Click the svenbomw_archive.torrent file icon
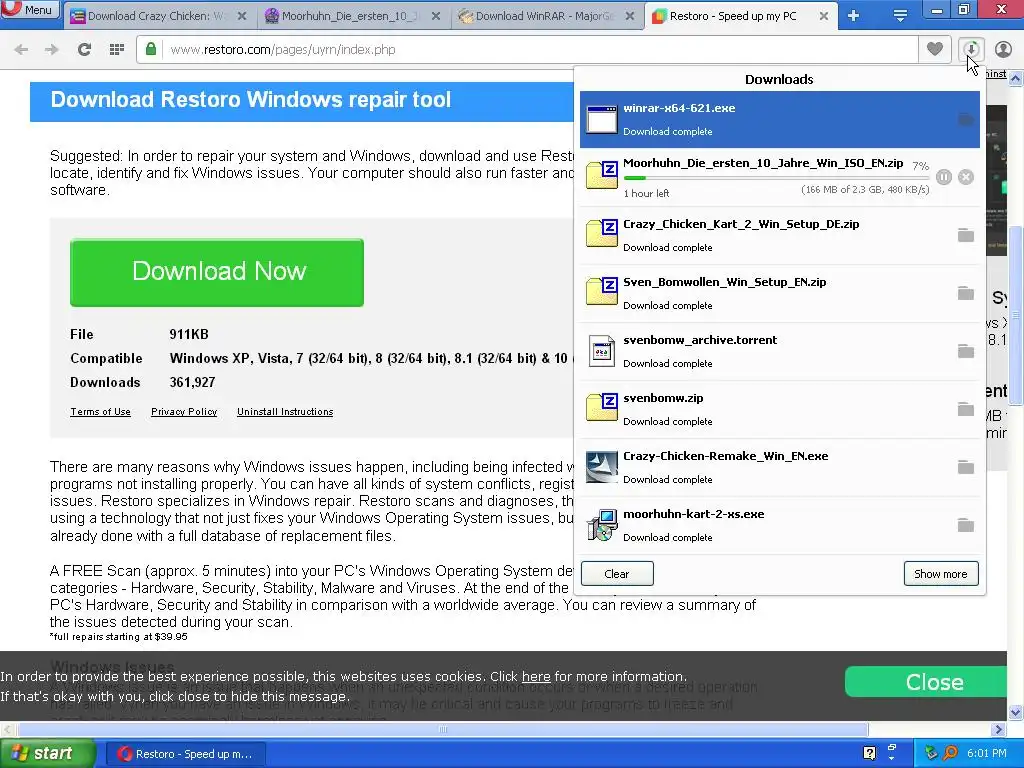Screen dimensions: 1024x768 pyautogui.click(x=601, y=351)
